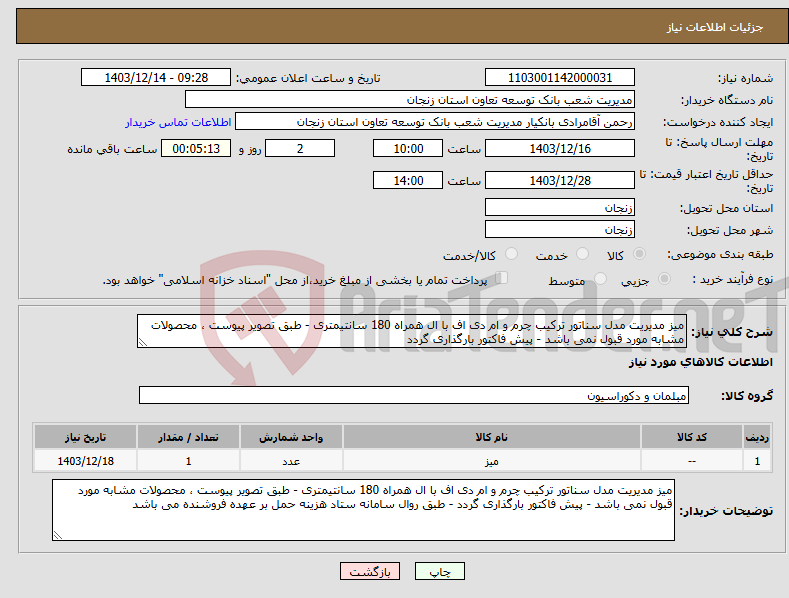Click the چاپ (print) button
Screen dimensions: 789x598
tap(439, 571)
